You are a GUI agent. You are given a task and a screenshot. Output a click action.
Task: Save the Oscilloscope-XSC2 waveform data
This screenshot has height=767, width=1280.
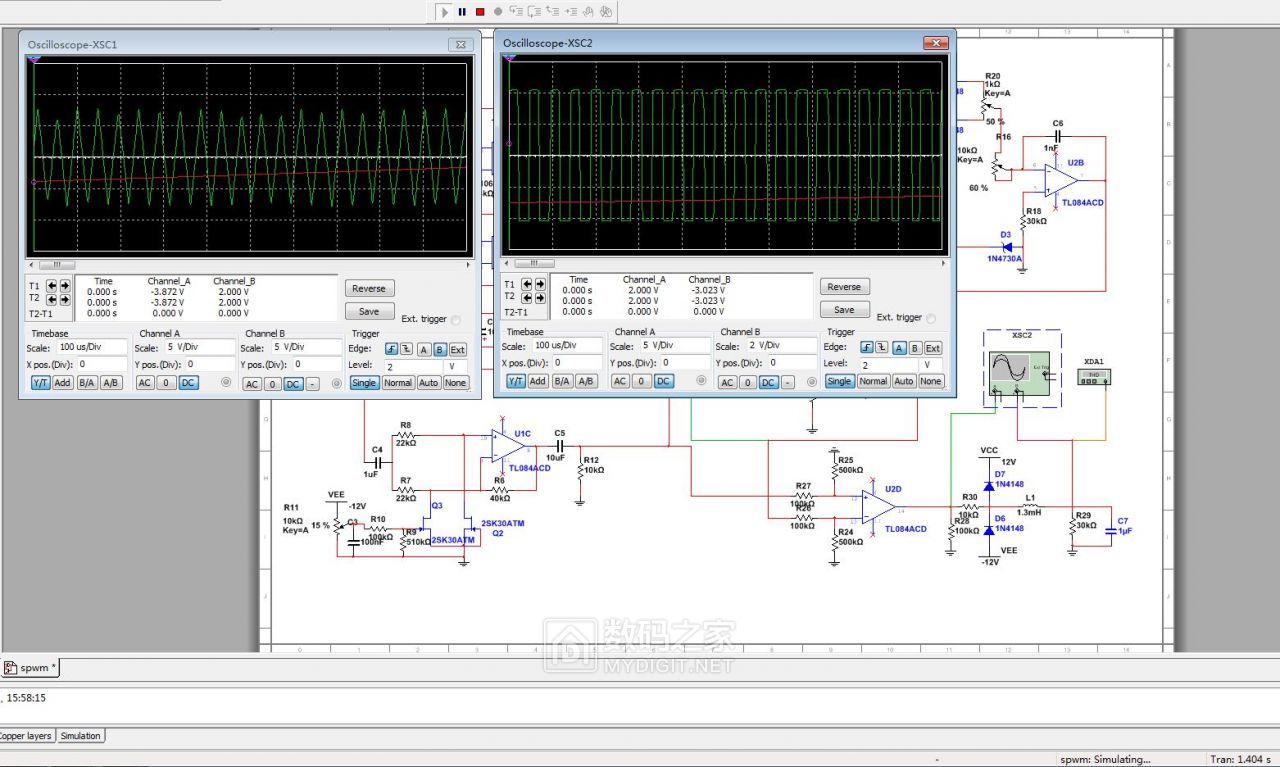pos(844,309)
